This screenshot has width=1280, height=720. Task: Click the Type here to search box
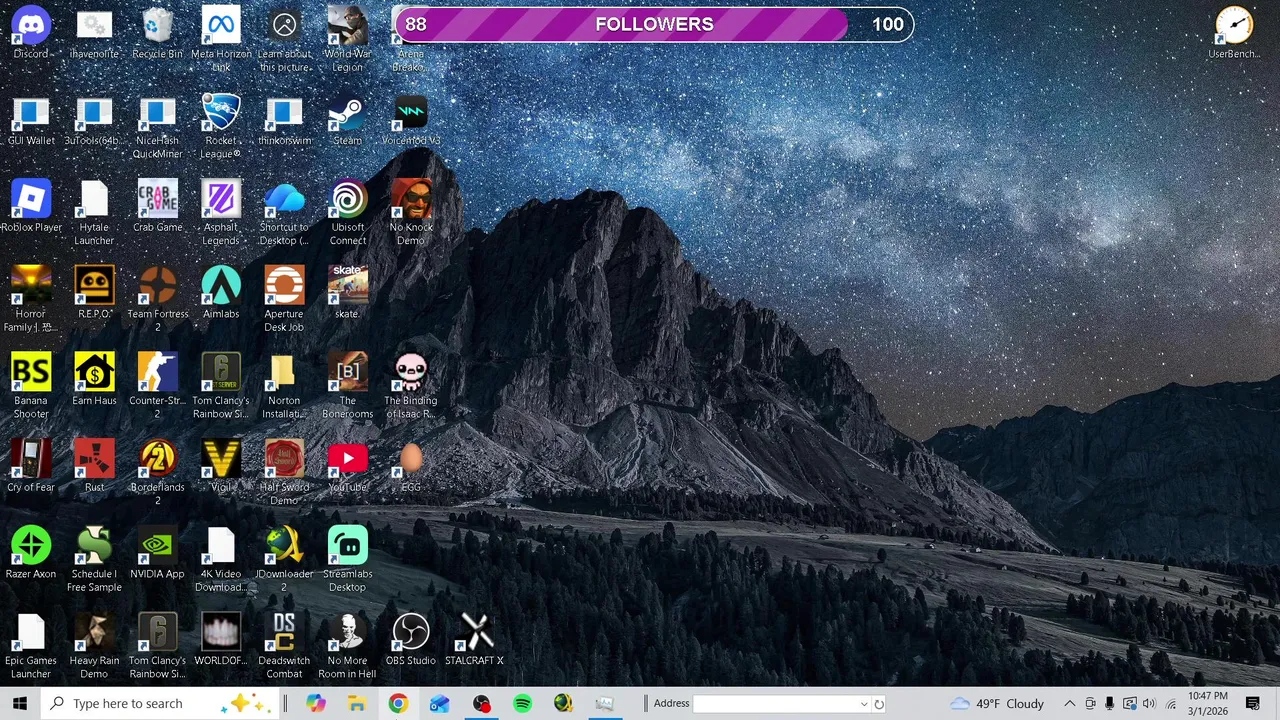pos(160,704)
